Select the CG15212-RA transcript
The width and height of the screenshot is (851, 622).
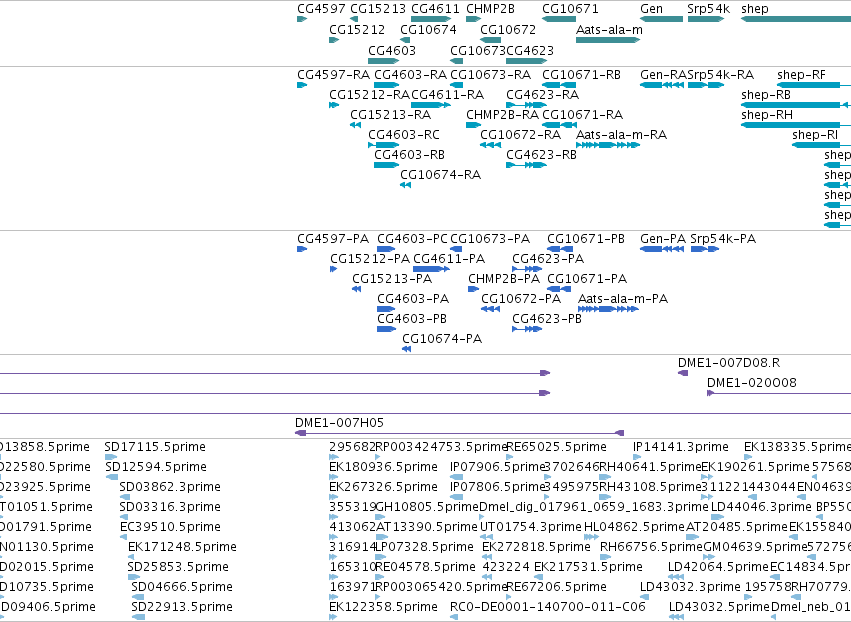334,105
